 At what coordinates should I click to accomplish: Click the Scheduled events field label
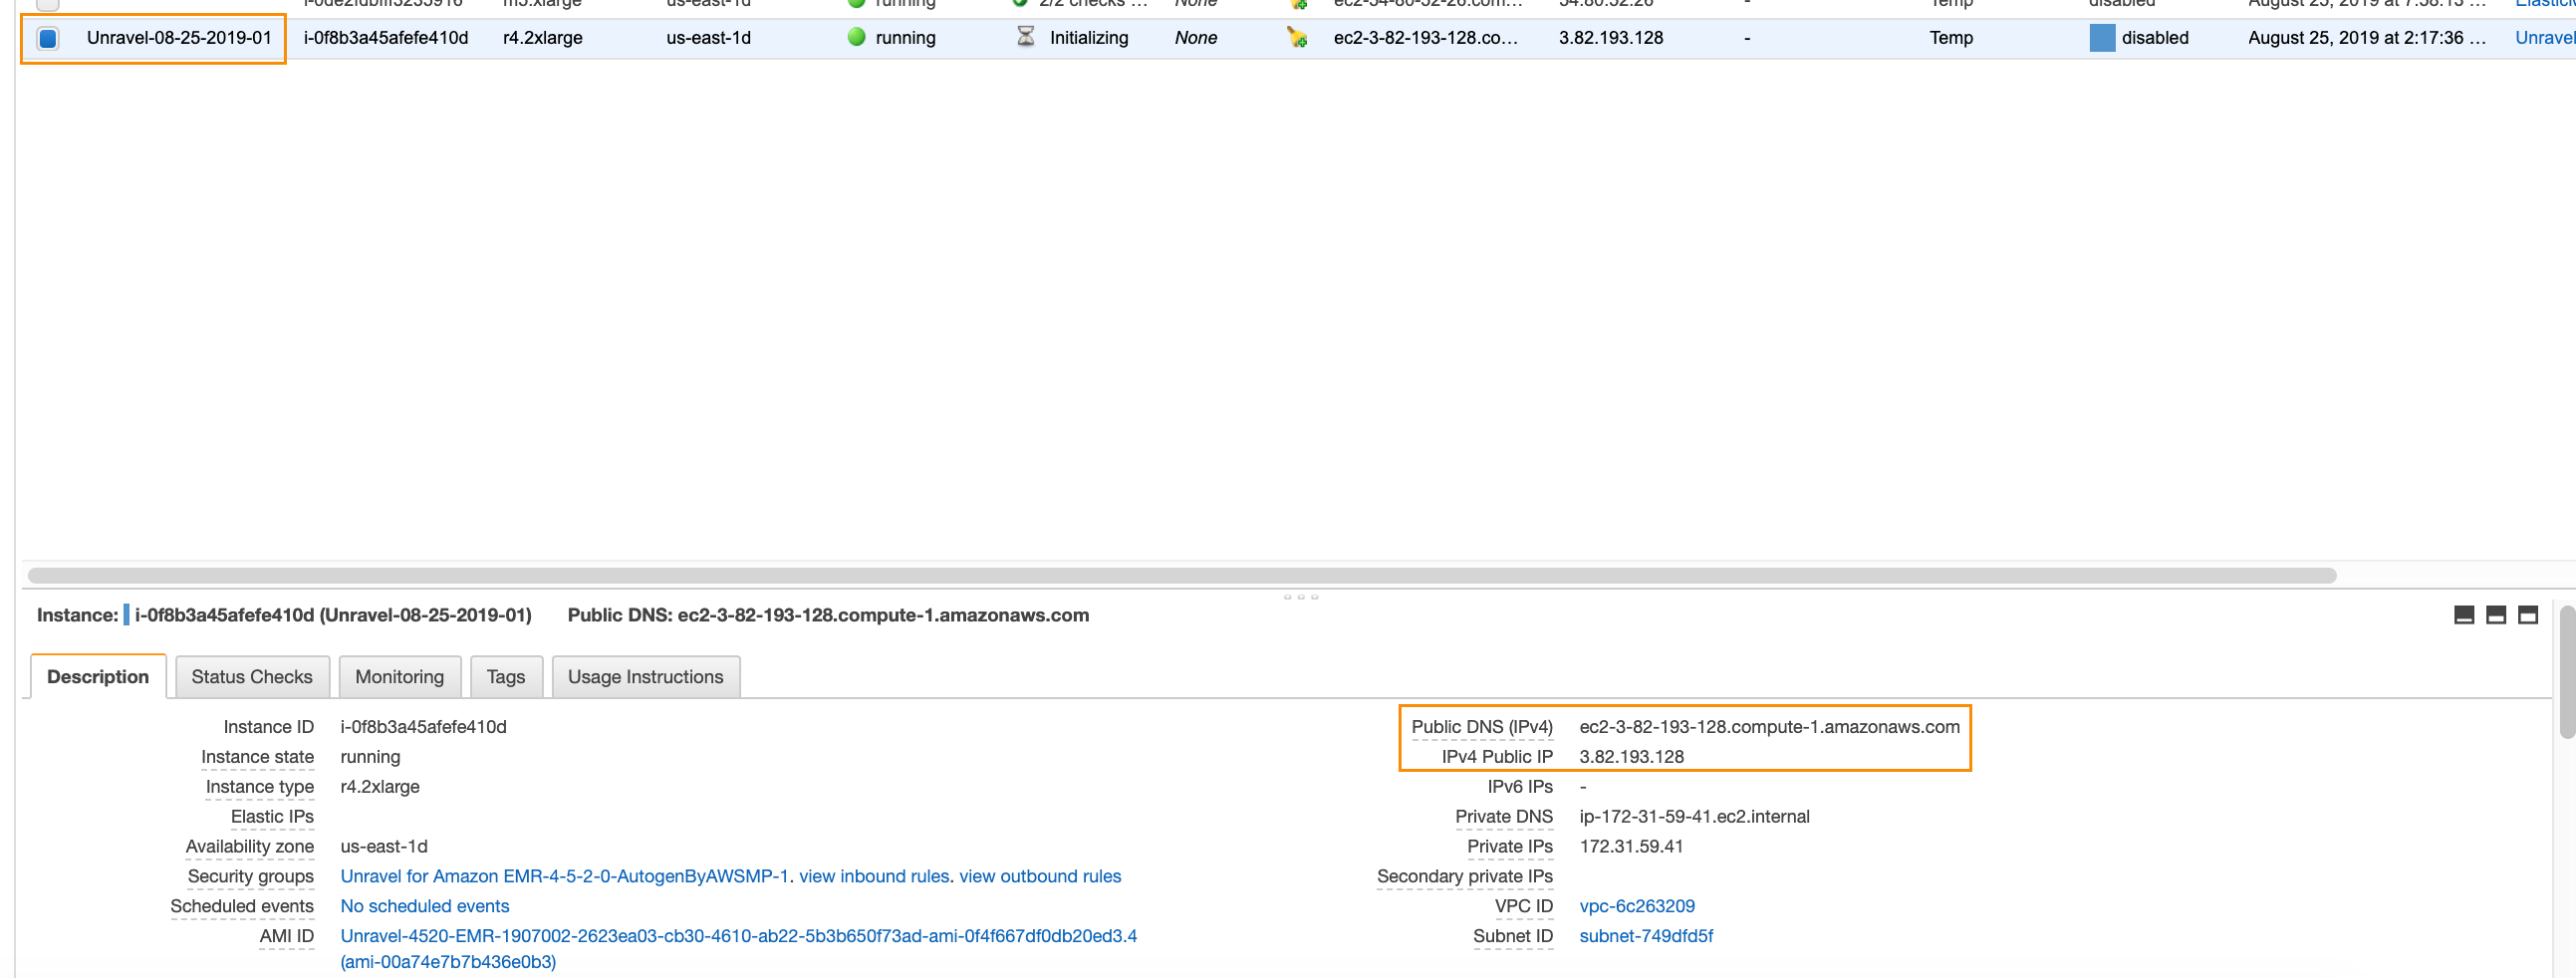(242, 907)
